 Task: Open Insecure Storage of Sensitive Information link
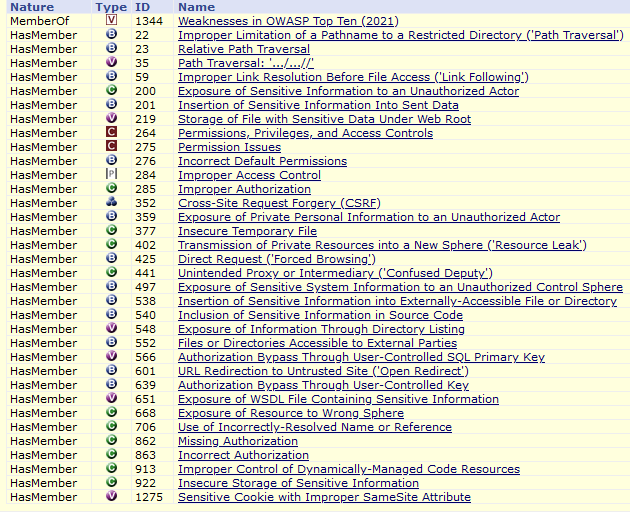pos(299,483)
